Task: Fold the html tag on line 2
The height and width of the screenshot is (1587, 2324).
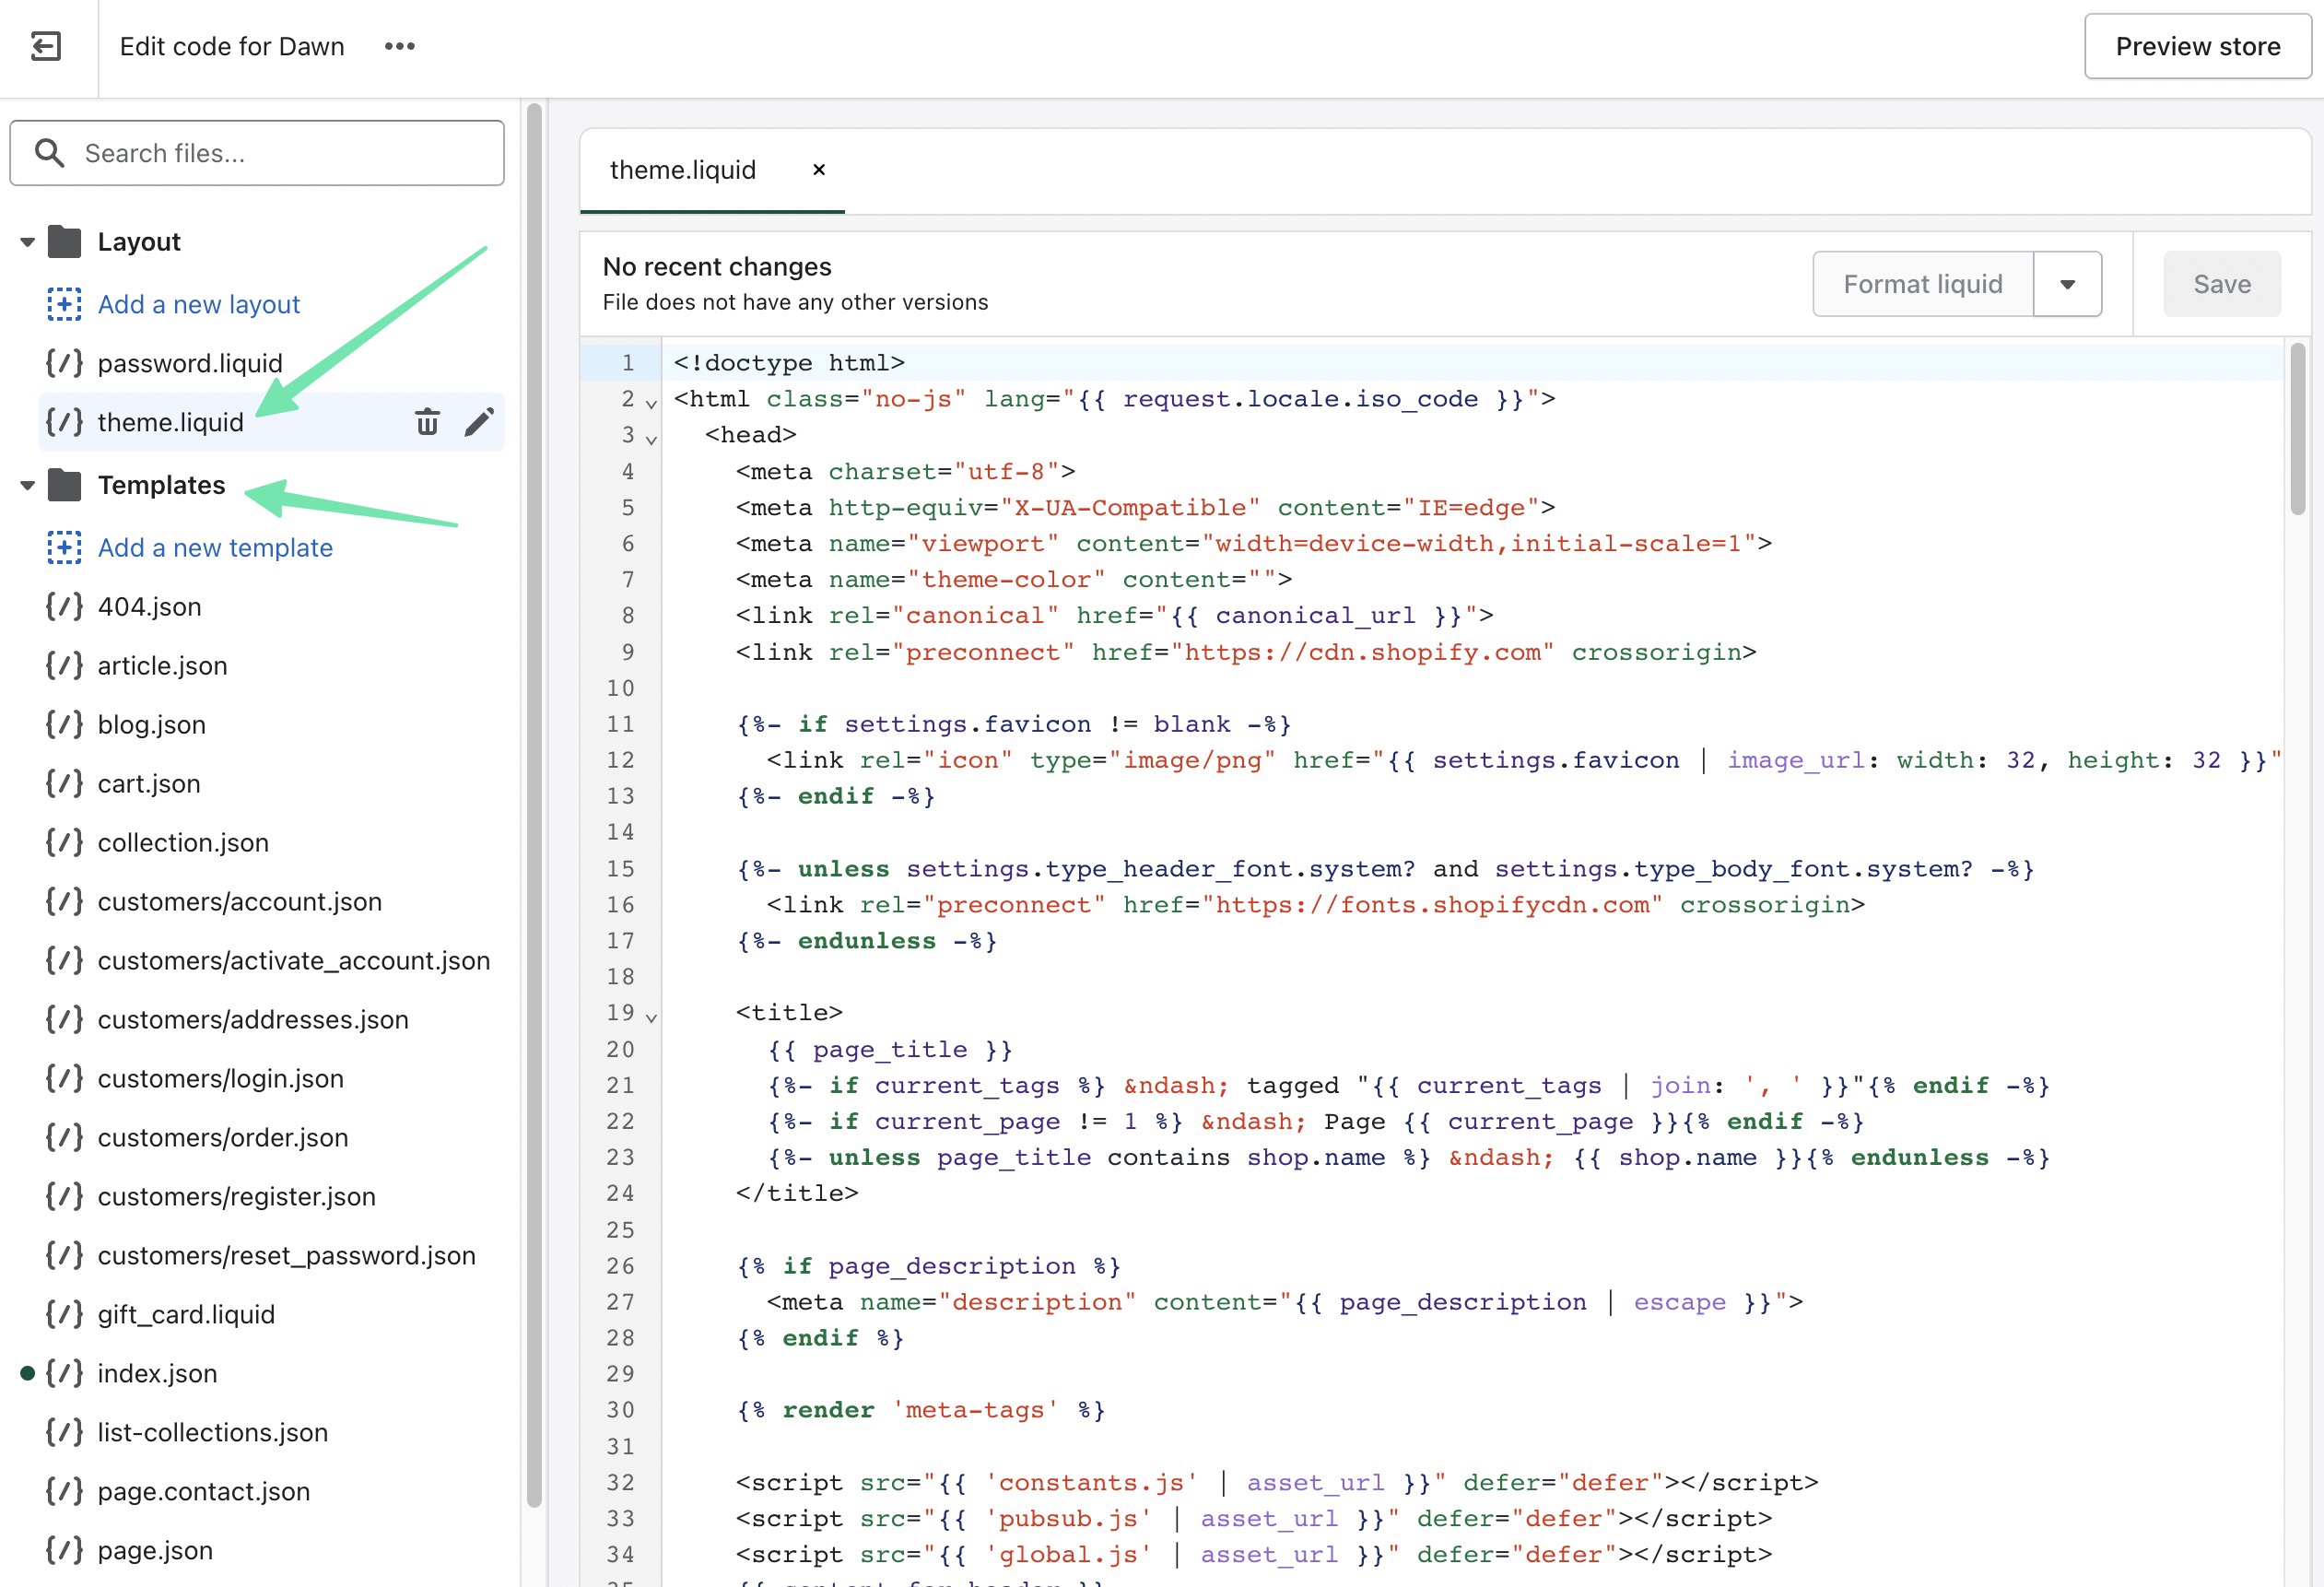Action: coord(651,404)
